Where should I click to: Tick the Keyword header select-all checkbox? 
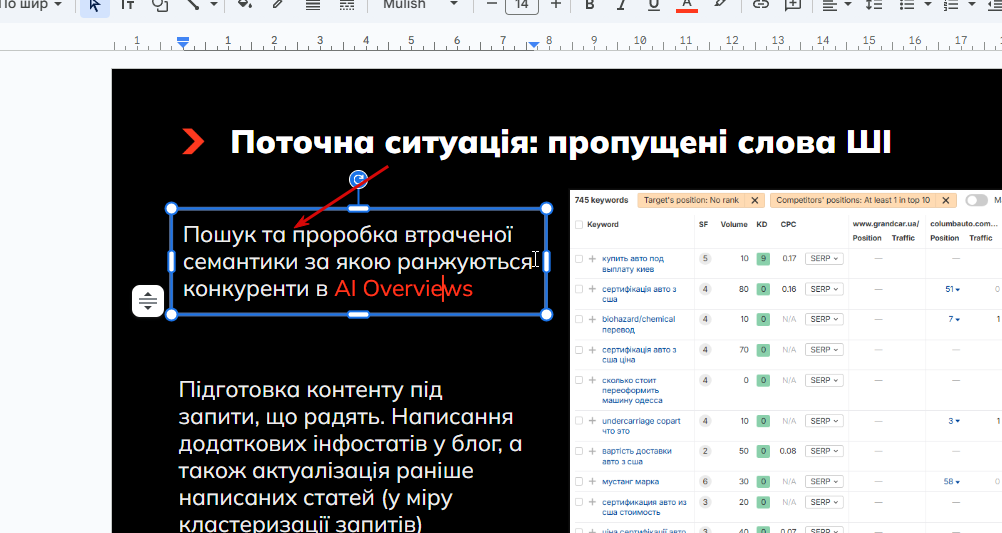coord(579,224)
